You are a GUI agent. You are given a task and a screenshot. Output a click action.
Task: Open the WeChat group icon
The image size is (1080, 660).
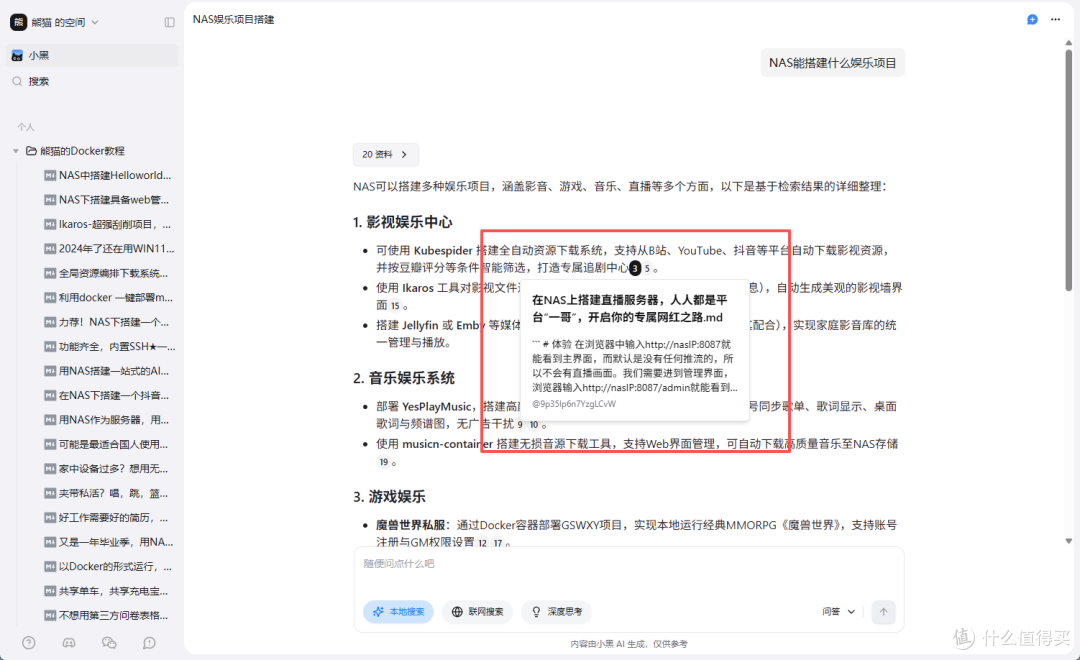coord(109,643)
